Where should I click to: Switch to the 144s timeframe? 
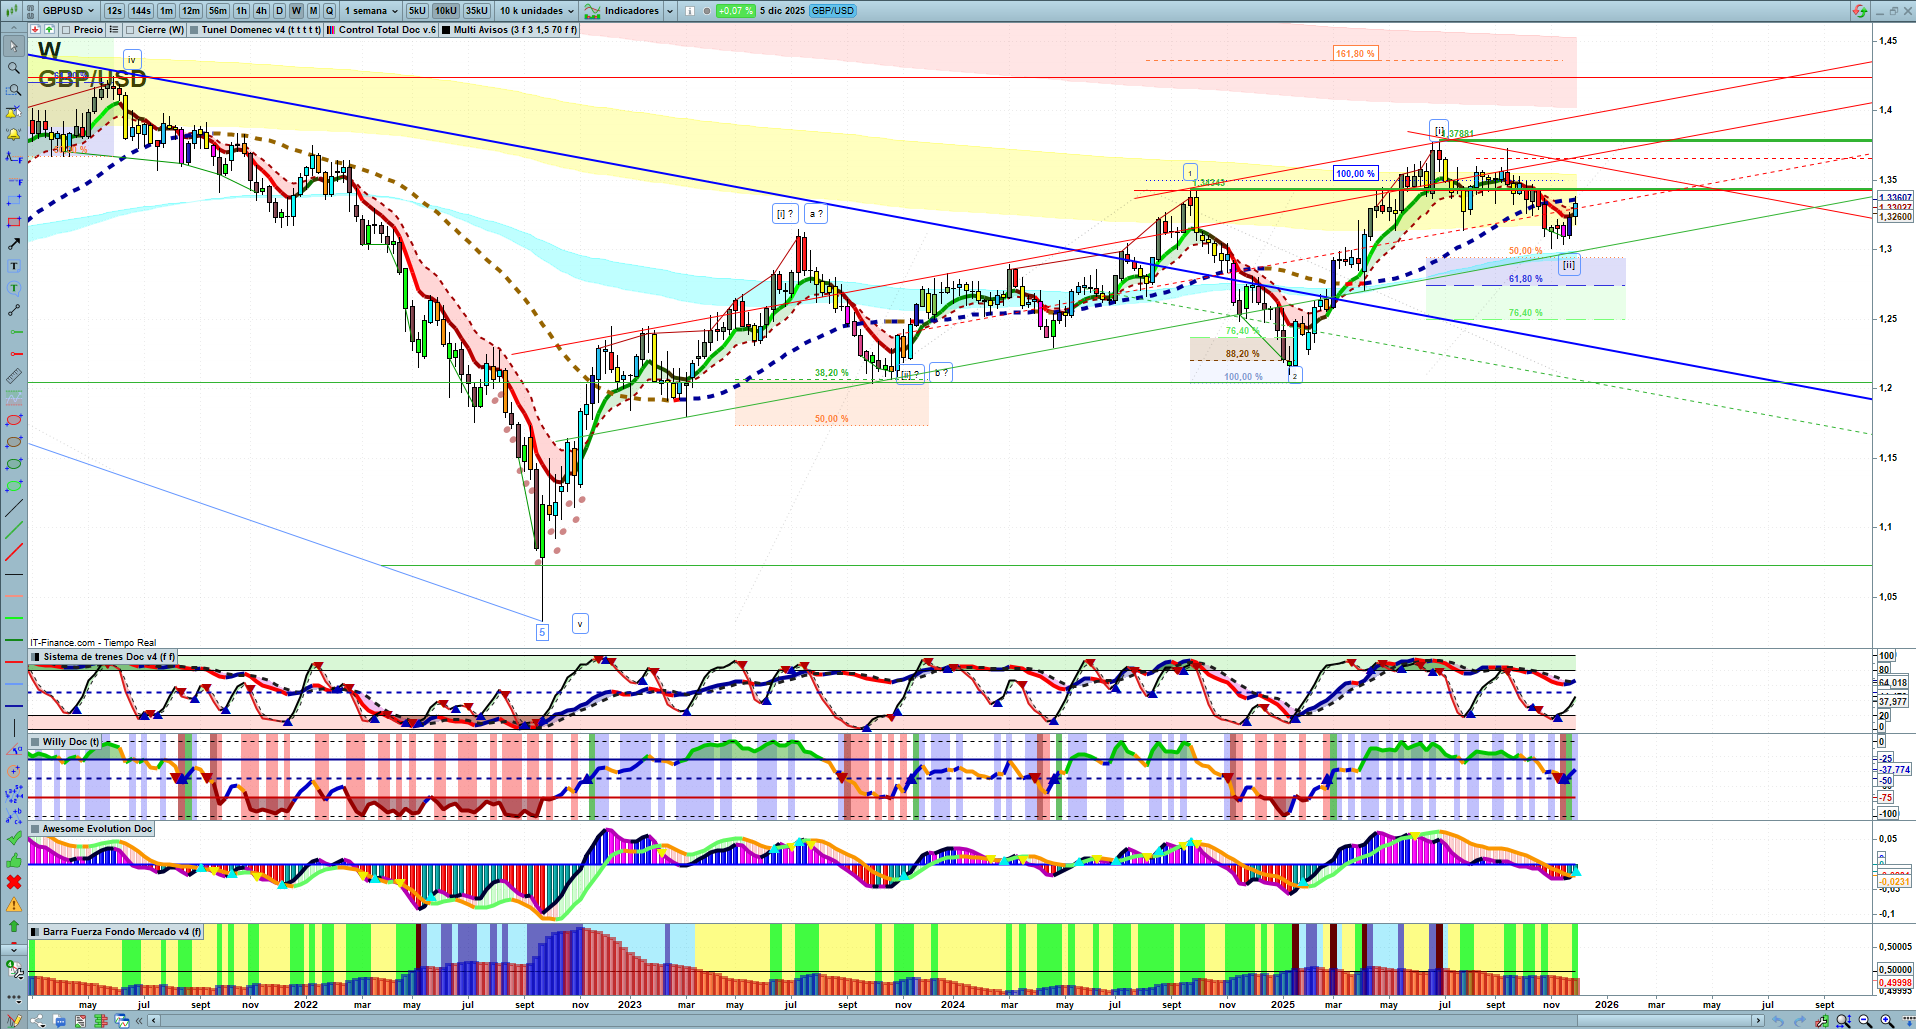[x=141, y=11]
